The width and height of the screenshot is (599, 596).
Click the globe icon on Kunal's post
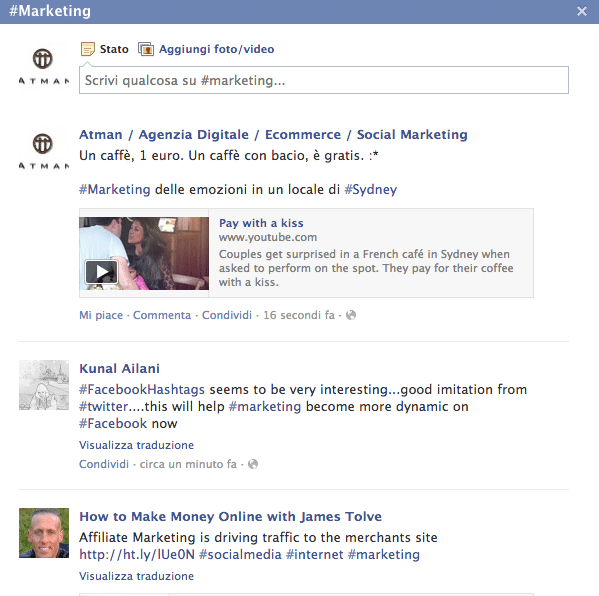[x=253, y=464]
